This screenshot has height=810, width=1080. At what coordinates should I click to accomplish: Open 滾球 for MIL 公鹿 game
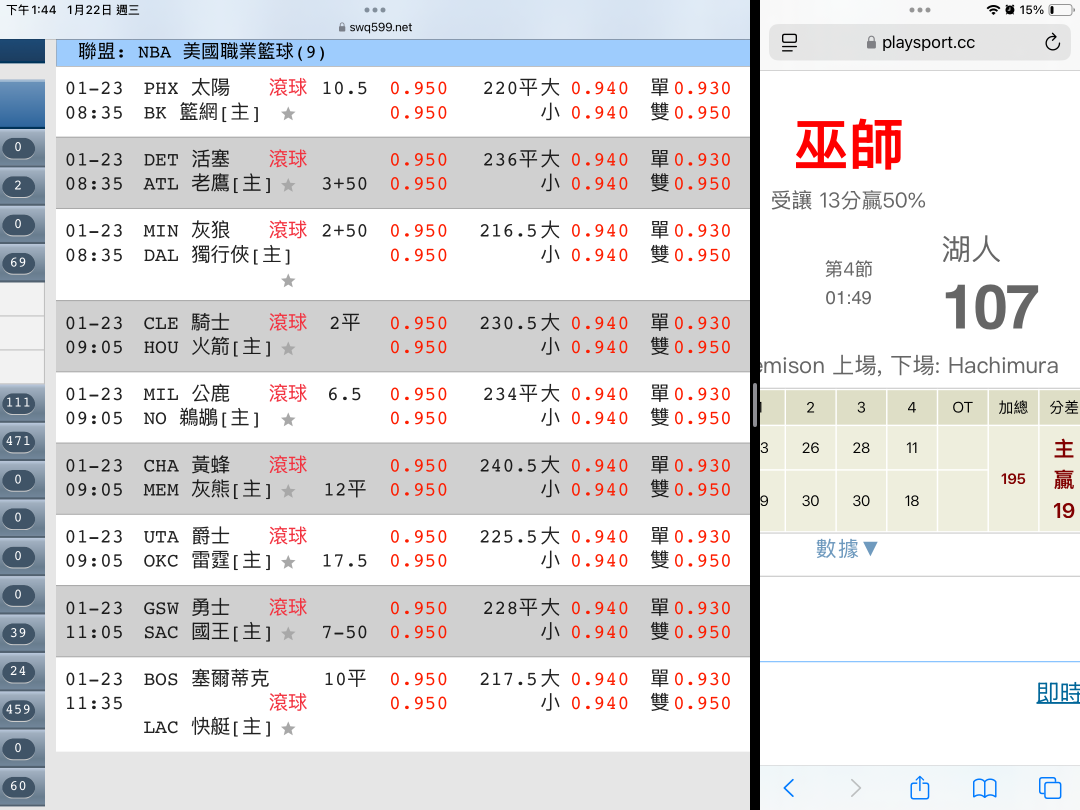288,393
